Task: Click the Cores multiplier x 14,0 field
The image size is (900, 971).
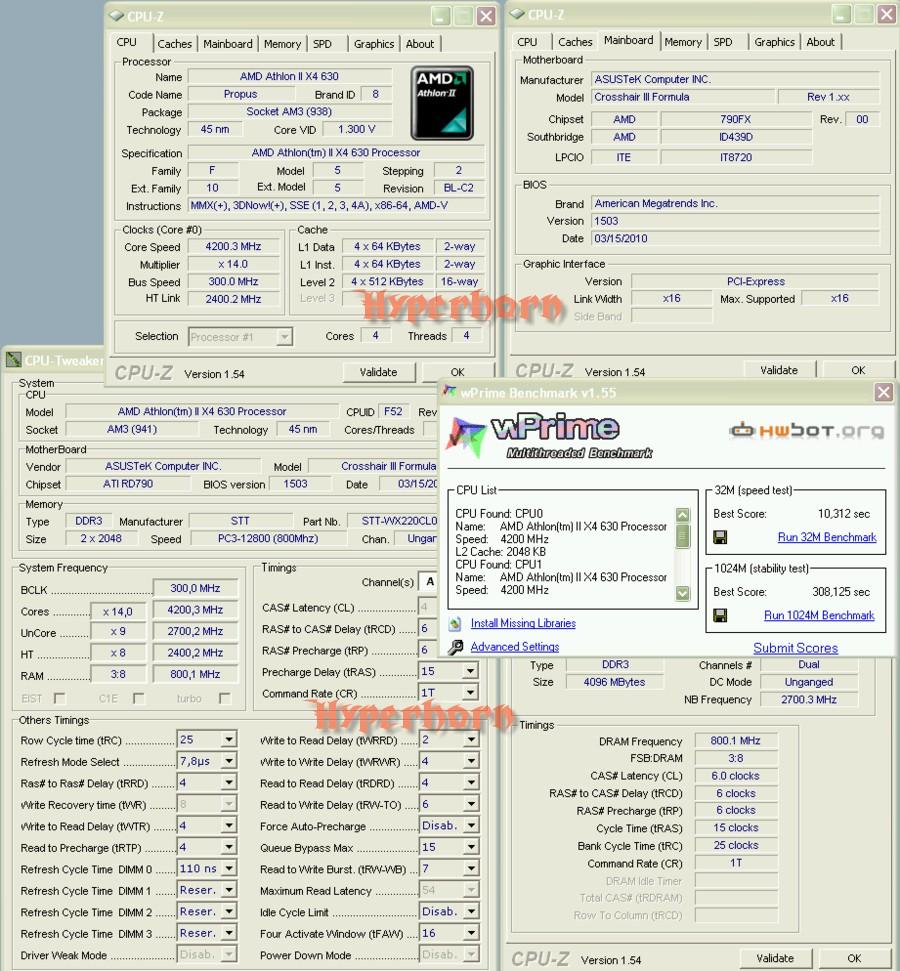Action: pyautogui.click(x=118, y=612)
